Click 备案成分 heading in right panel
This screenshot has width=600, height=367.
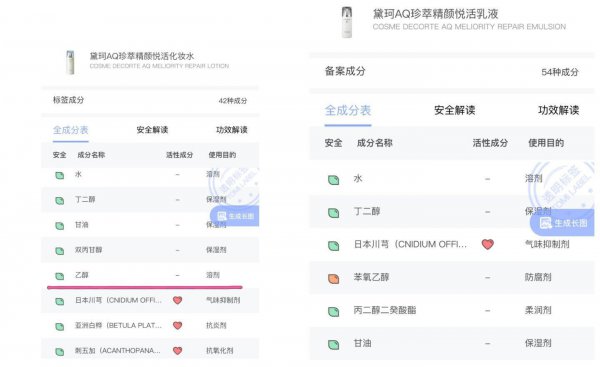point(345,71)
